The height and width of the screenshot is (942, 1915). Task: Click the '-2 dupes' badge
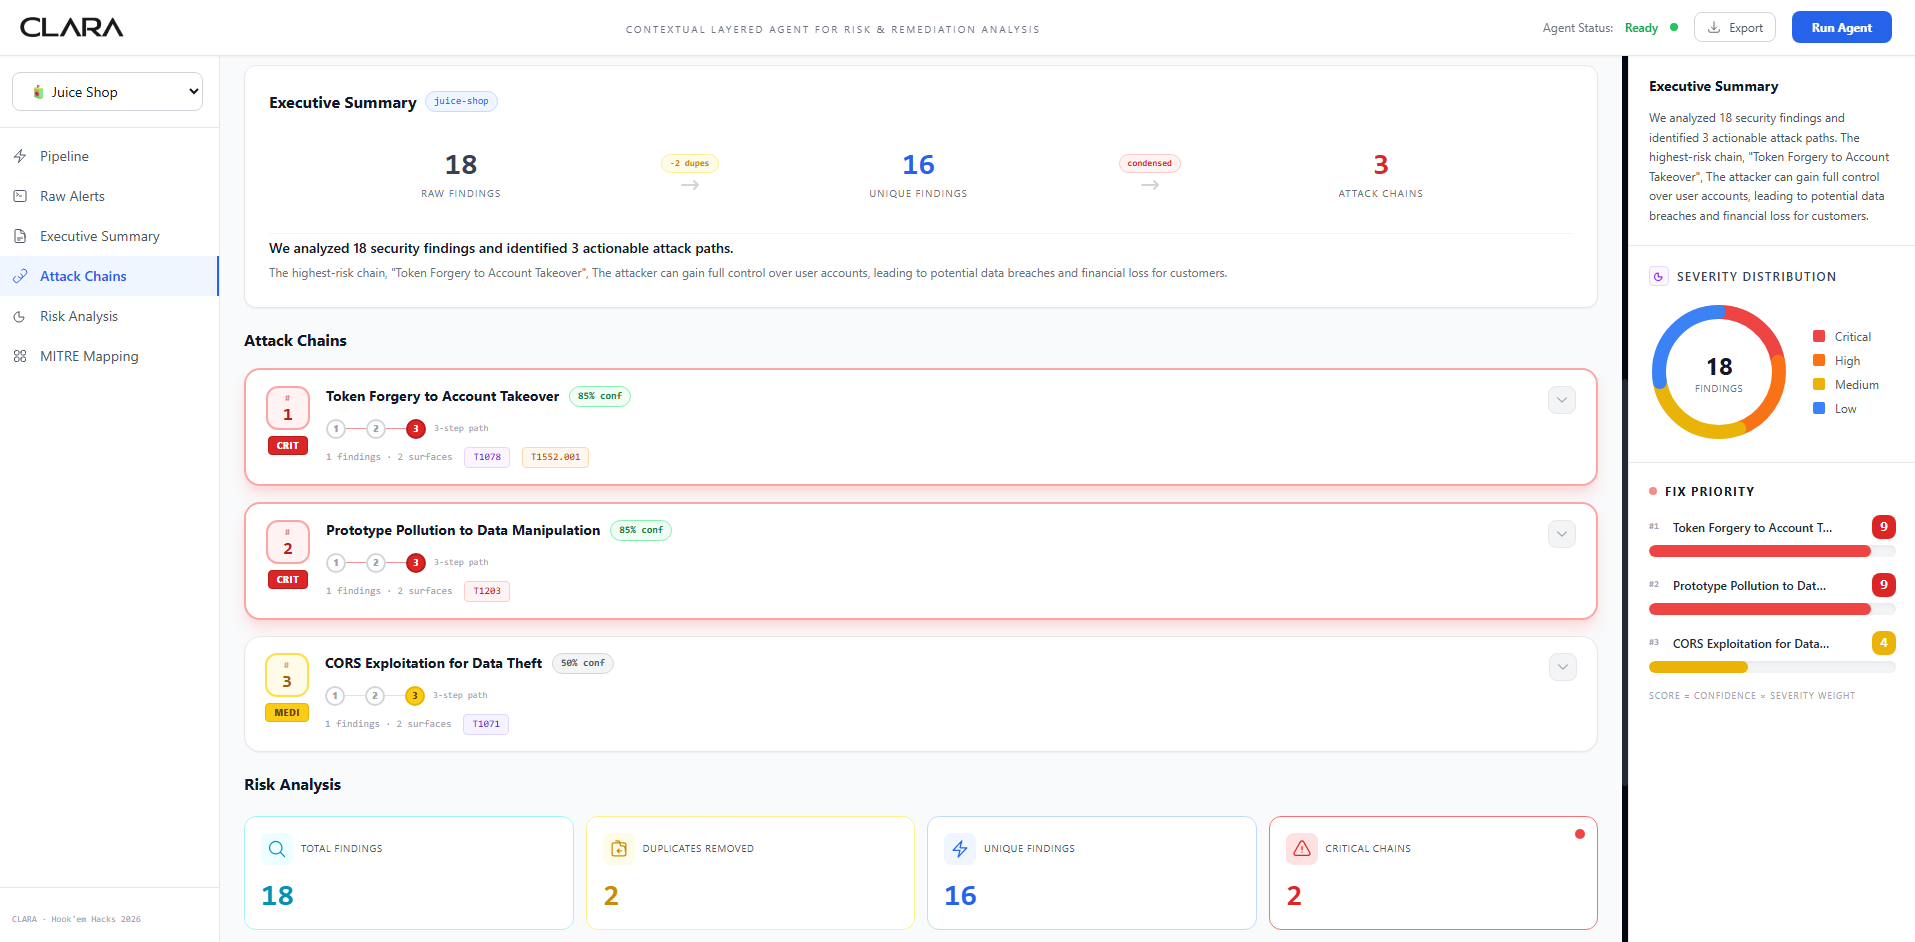pyautogui.click(x=690, y=163)
